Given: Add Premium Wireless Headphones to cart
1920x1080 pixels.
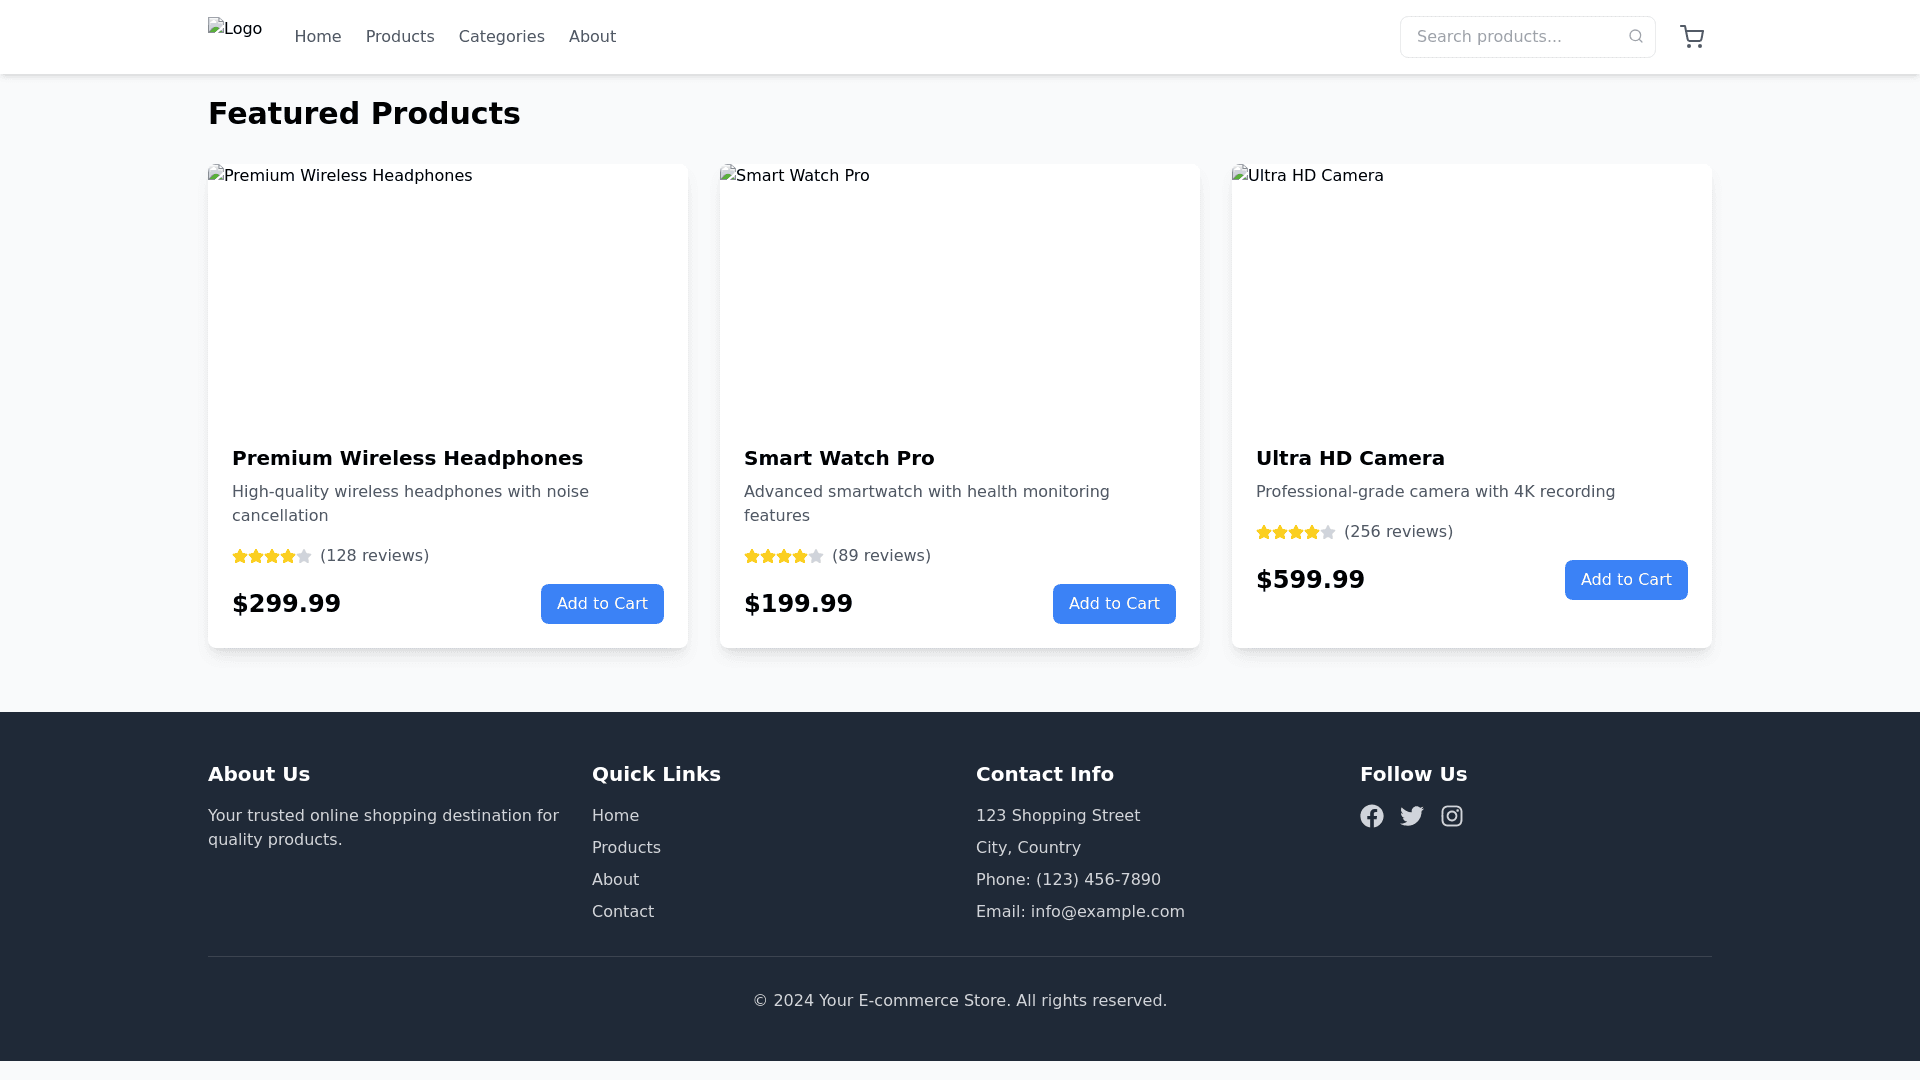Looking at the screenshot, I should click(x=601, y=604).
